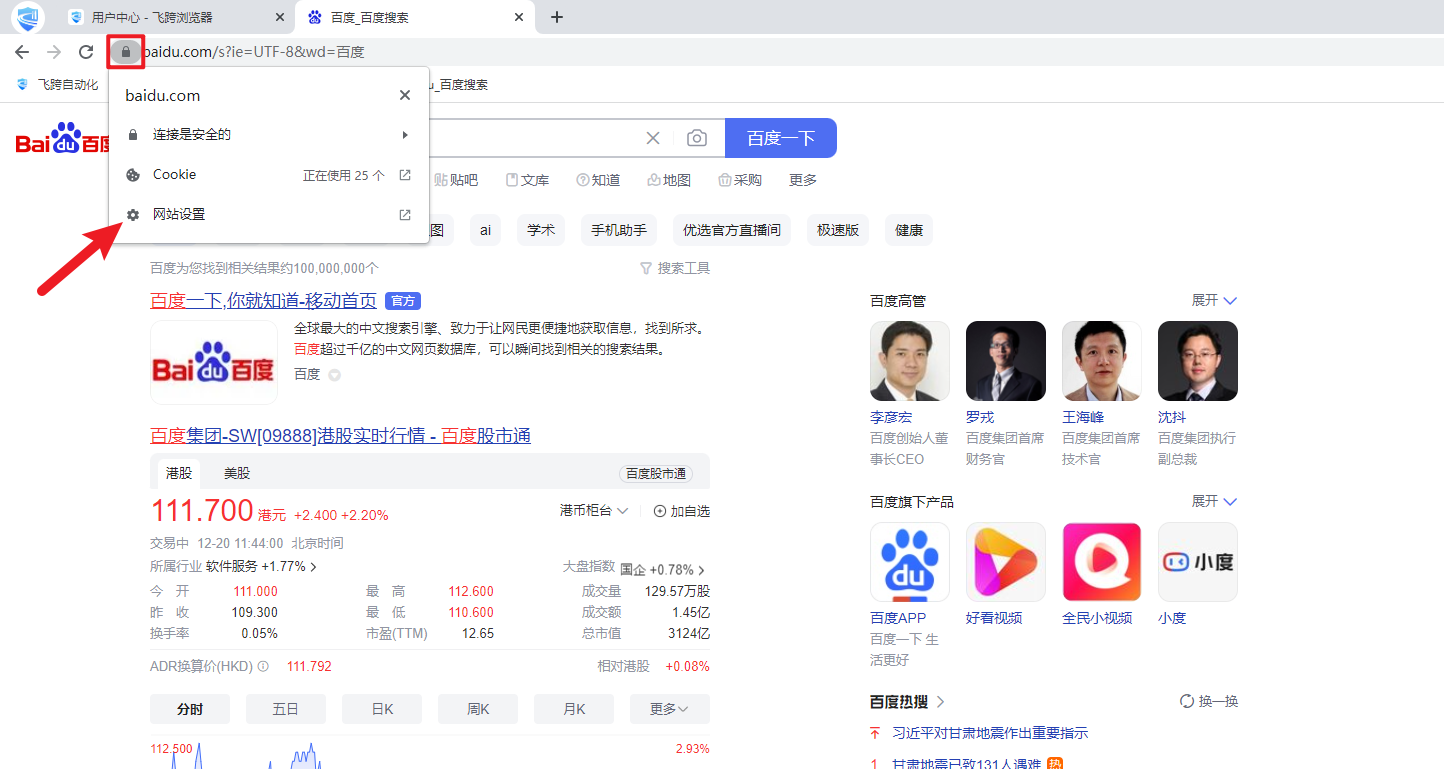
Task: Select the ai suggestion chip
Action: coord(485,230)
